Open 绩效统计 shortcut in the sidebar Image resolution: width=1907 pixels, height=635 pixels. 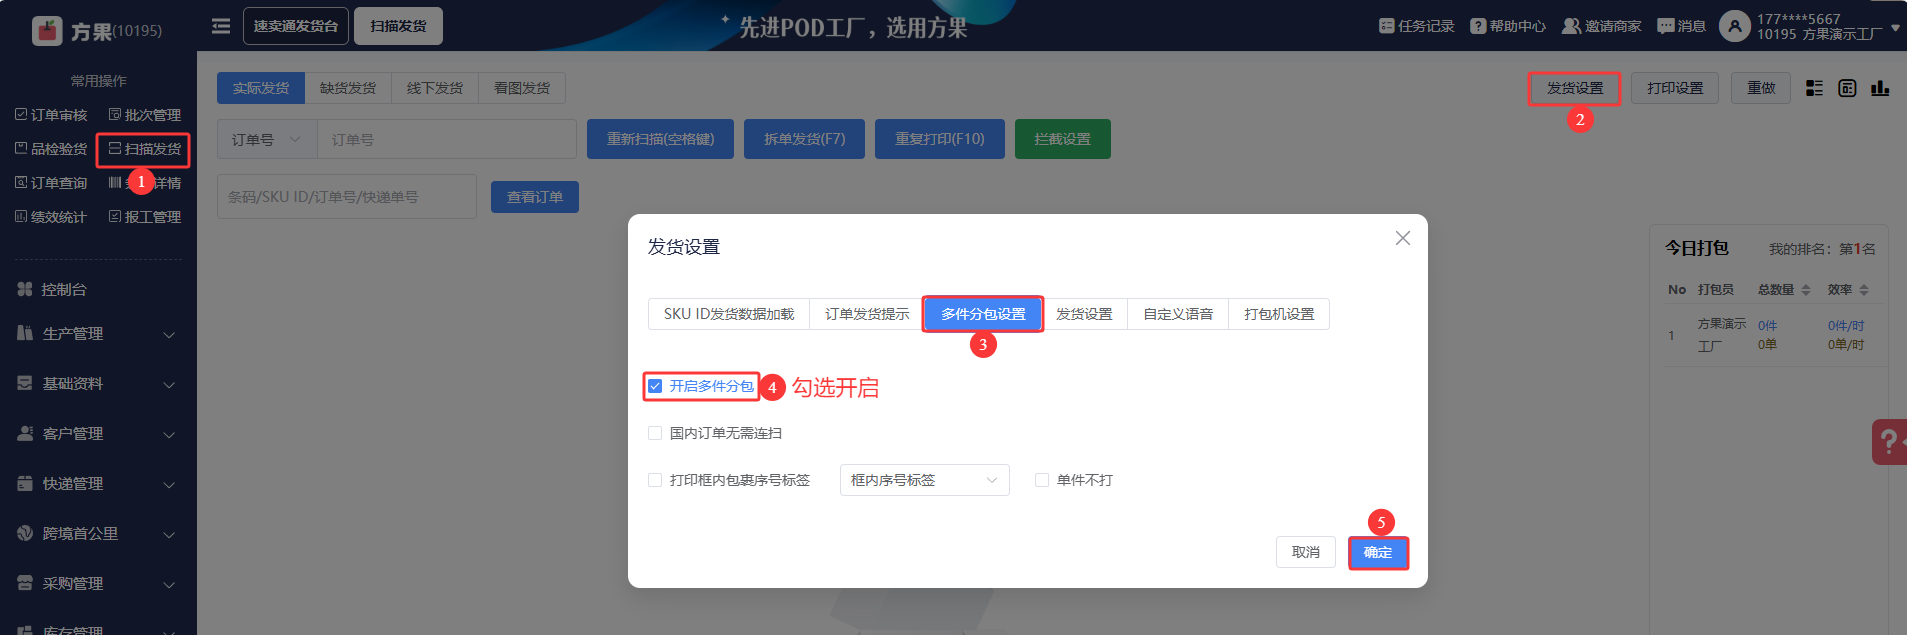(x=51, y=217)
